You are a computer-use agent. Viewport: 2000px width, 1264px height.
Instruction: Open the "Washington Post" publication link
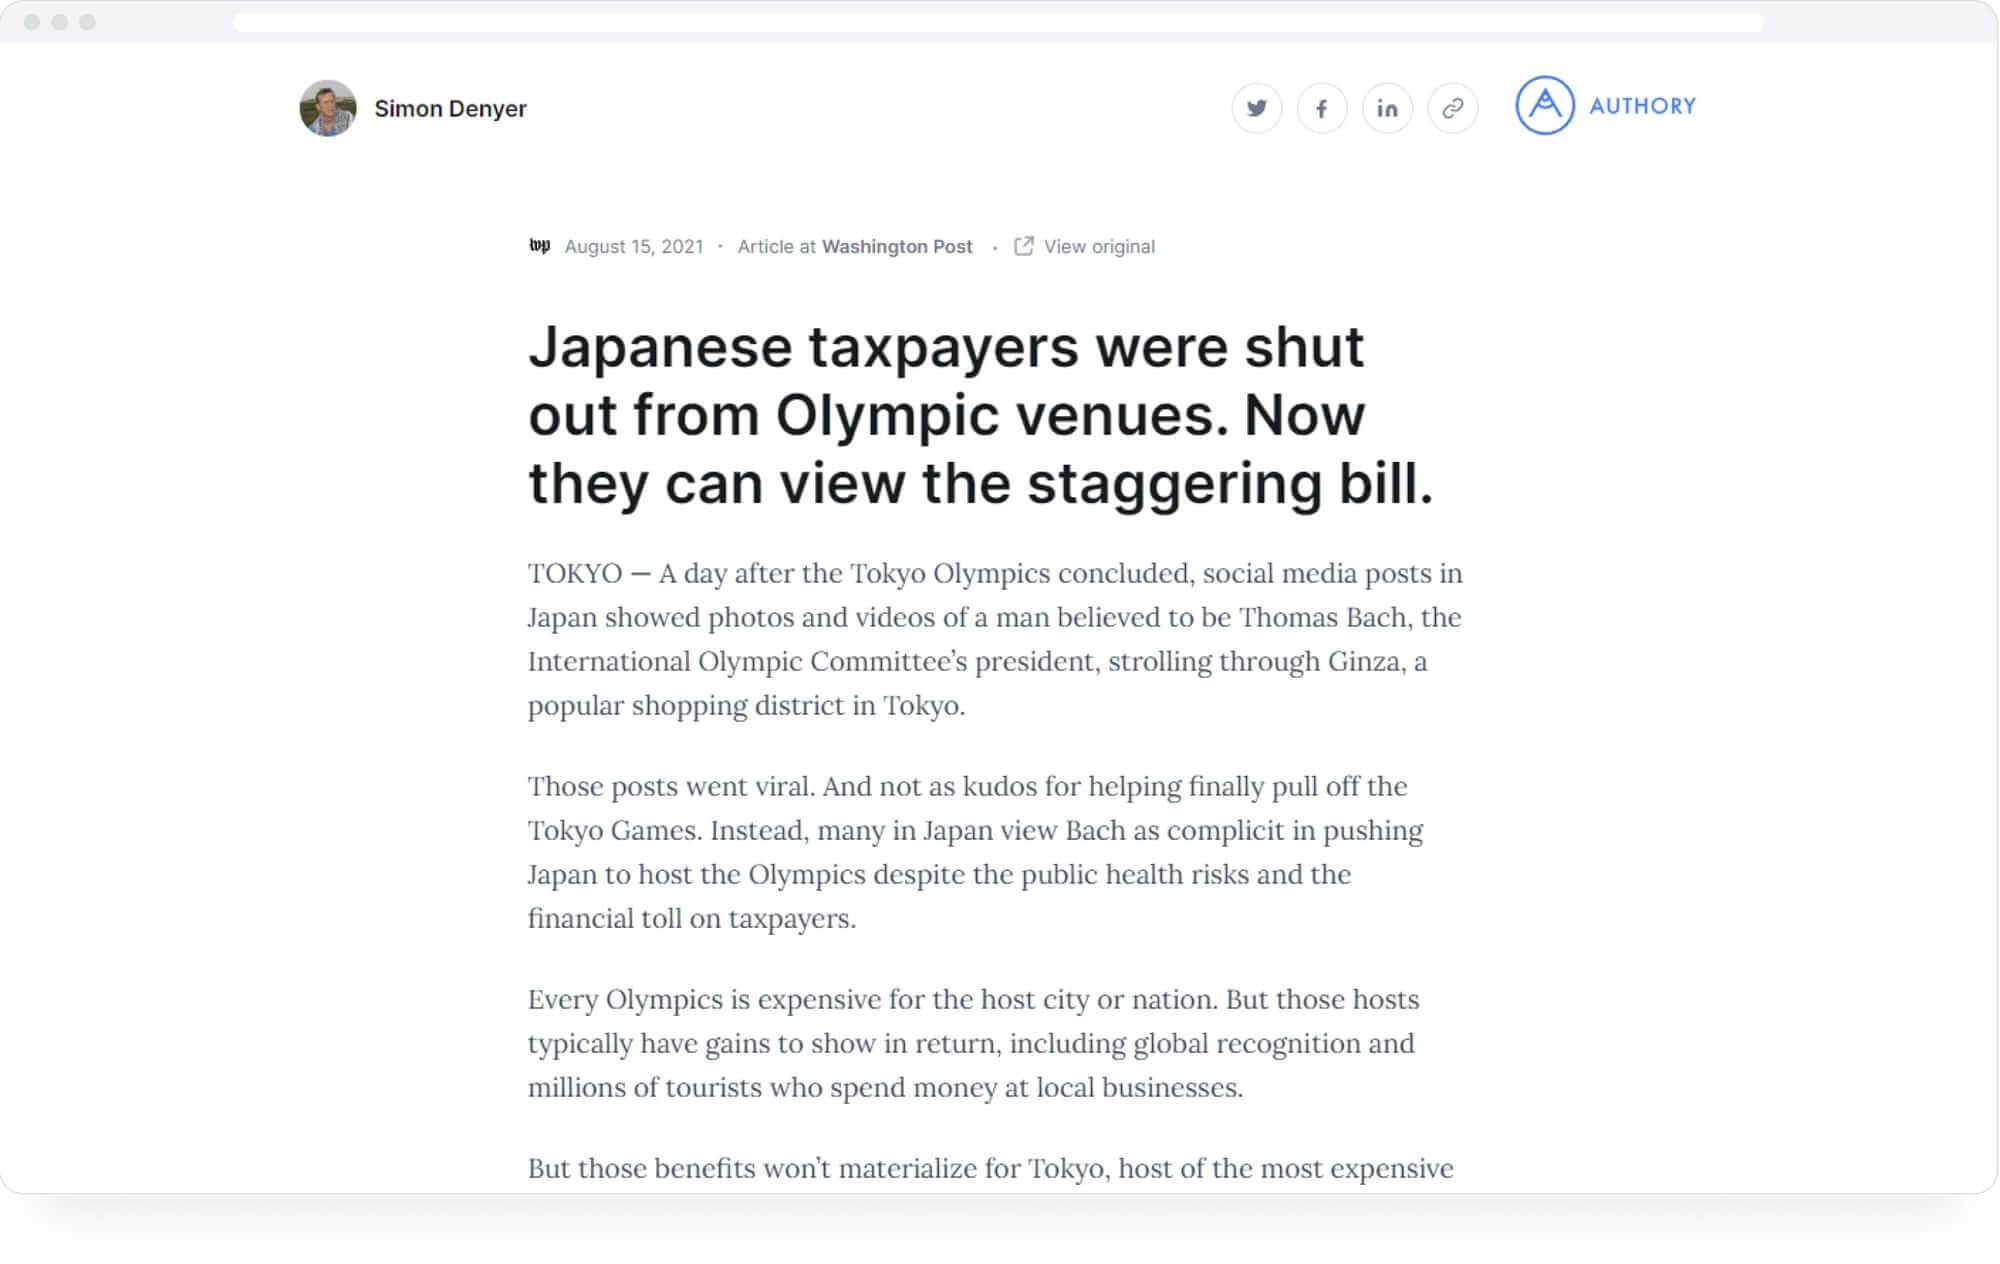897,246
